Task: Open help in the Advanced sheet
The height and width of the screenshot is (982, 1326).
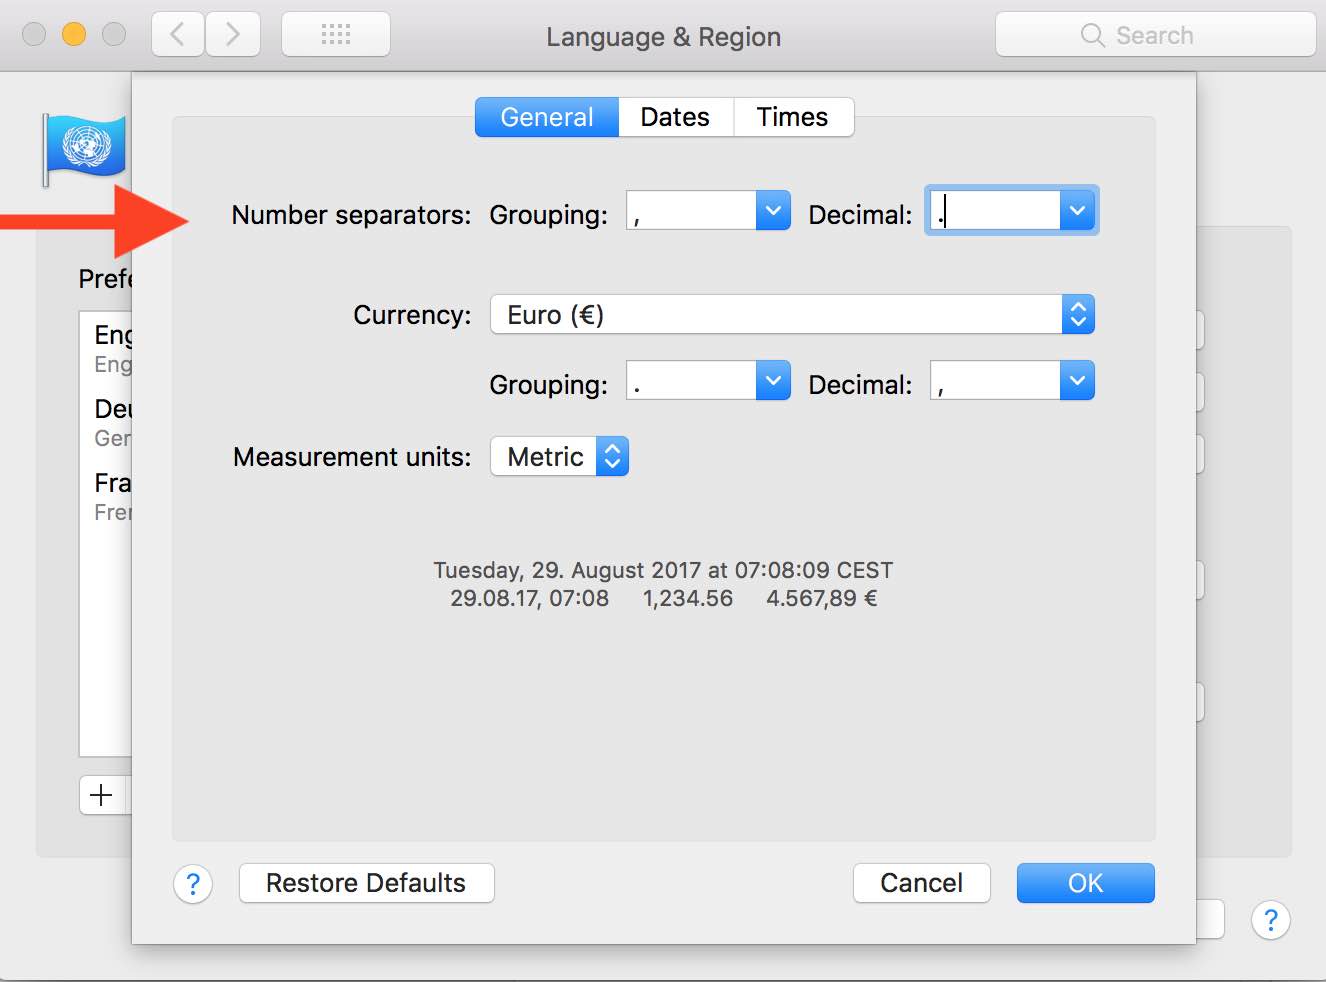Action: coord(193,884)
